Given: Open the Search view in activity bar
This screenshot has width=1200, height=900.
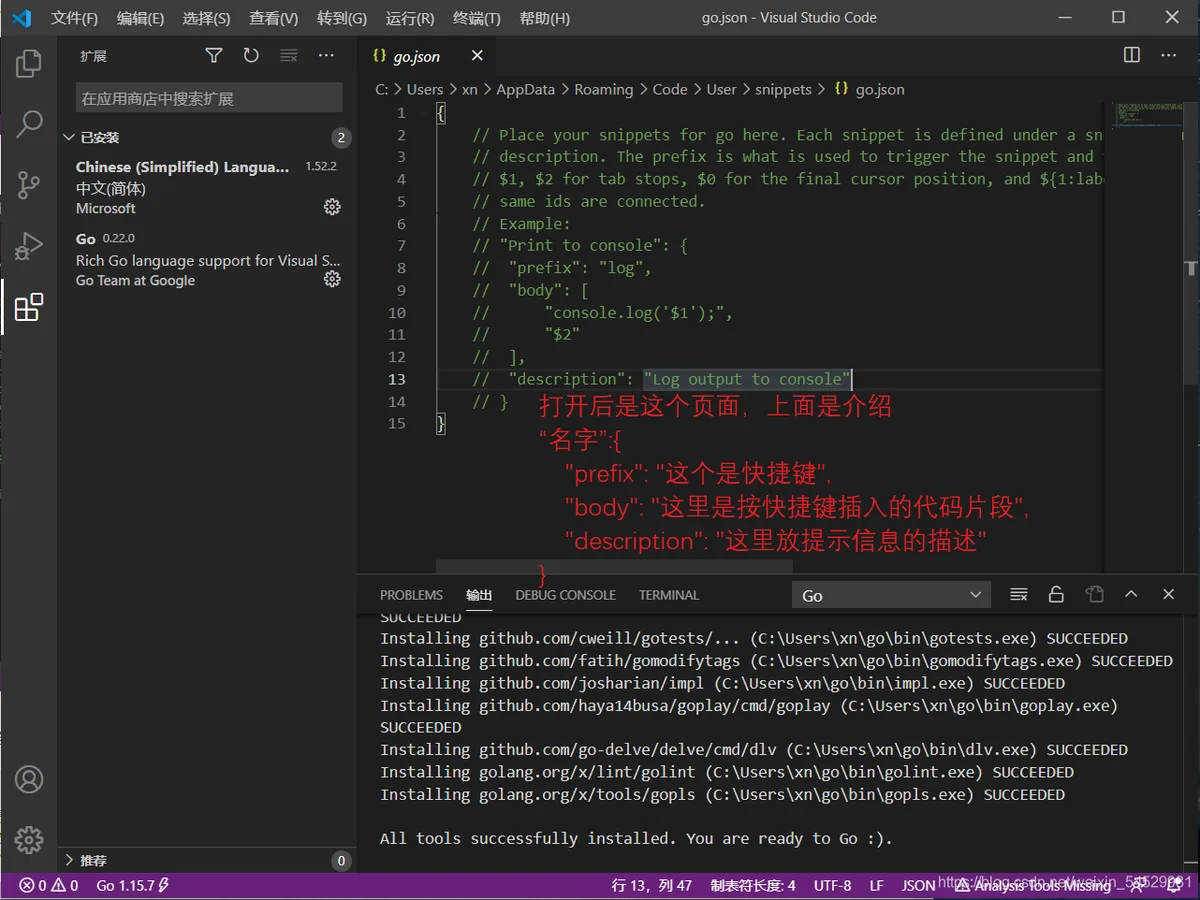Looking at the screenshot, I should click(29, 124).
